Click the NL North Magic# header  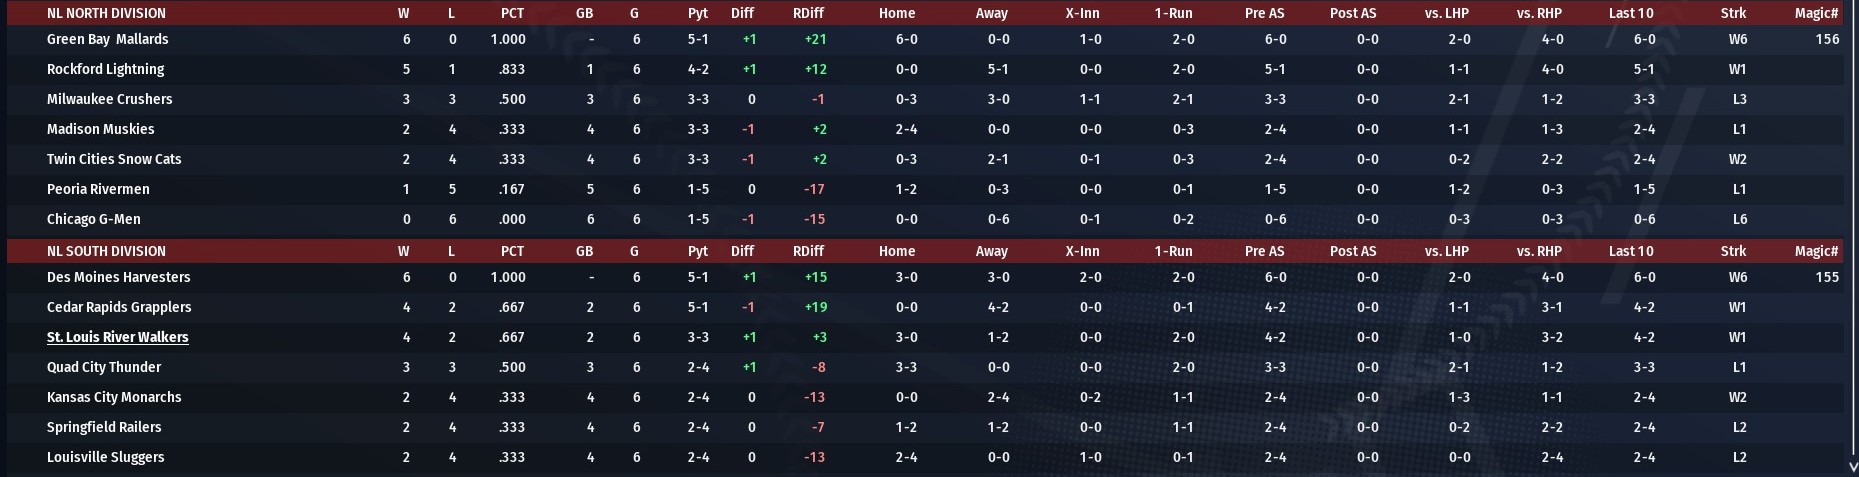[x=1816, y=13]
